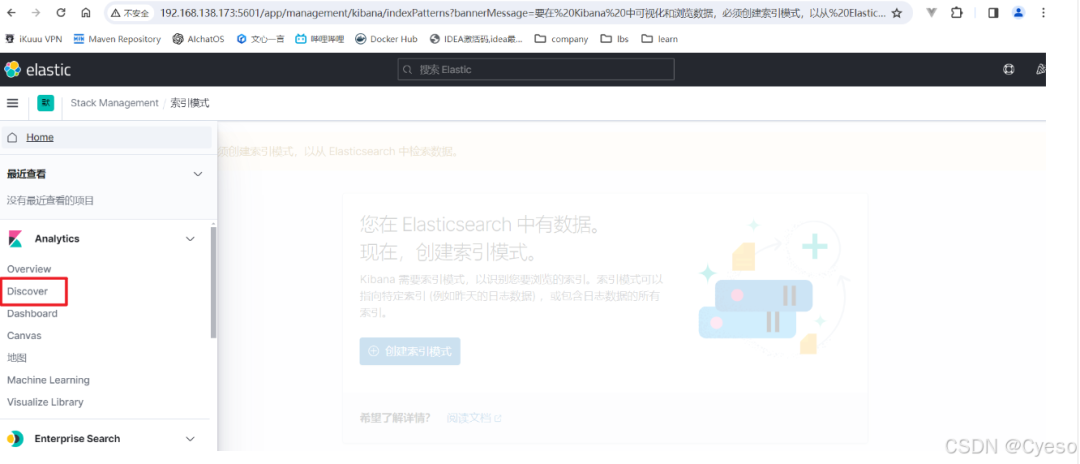Click the 不安全 security warning chip
The height and width of the screenshot is (464, 1080).
tap(129, 13)
